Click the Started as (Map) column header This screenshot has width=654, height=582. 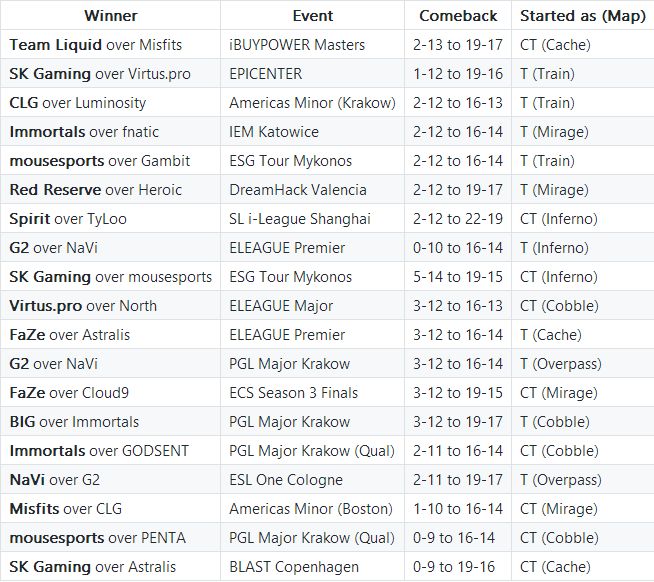pos(582,16)
